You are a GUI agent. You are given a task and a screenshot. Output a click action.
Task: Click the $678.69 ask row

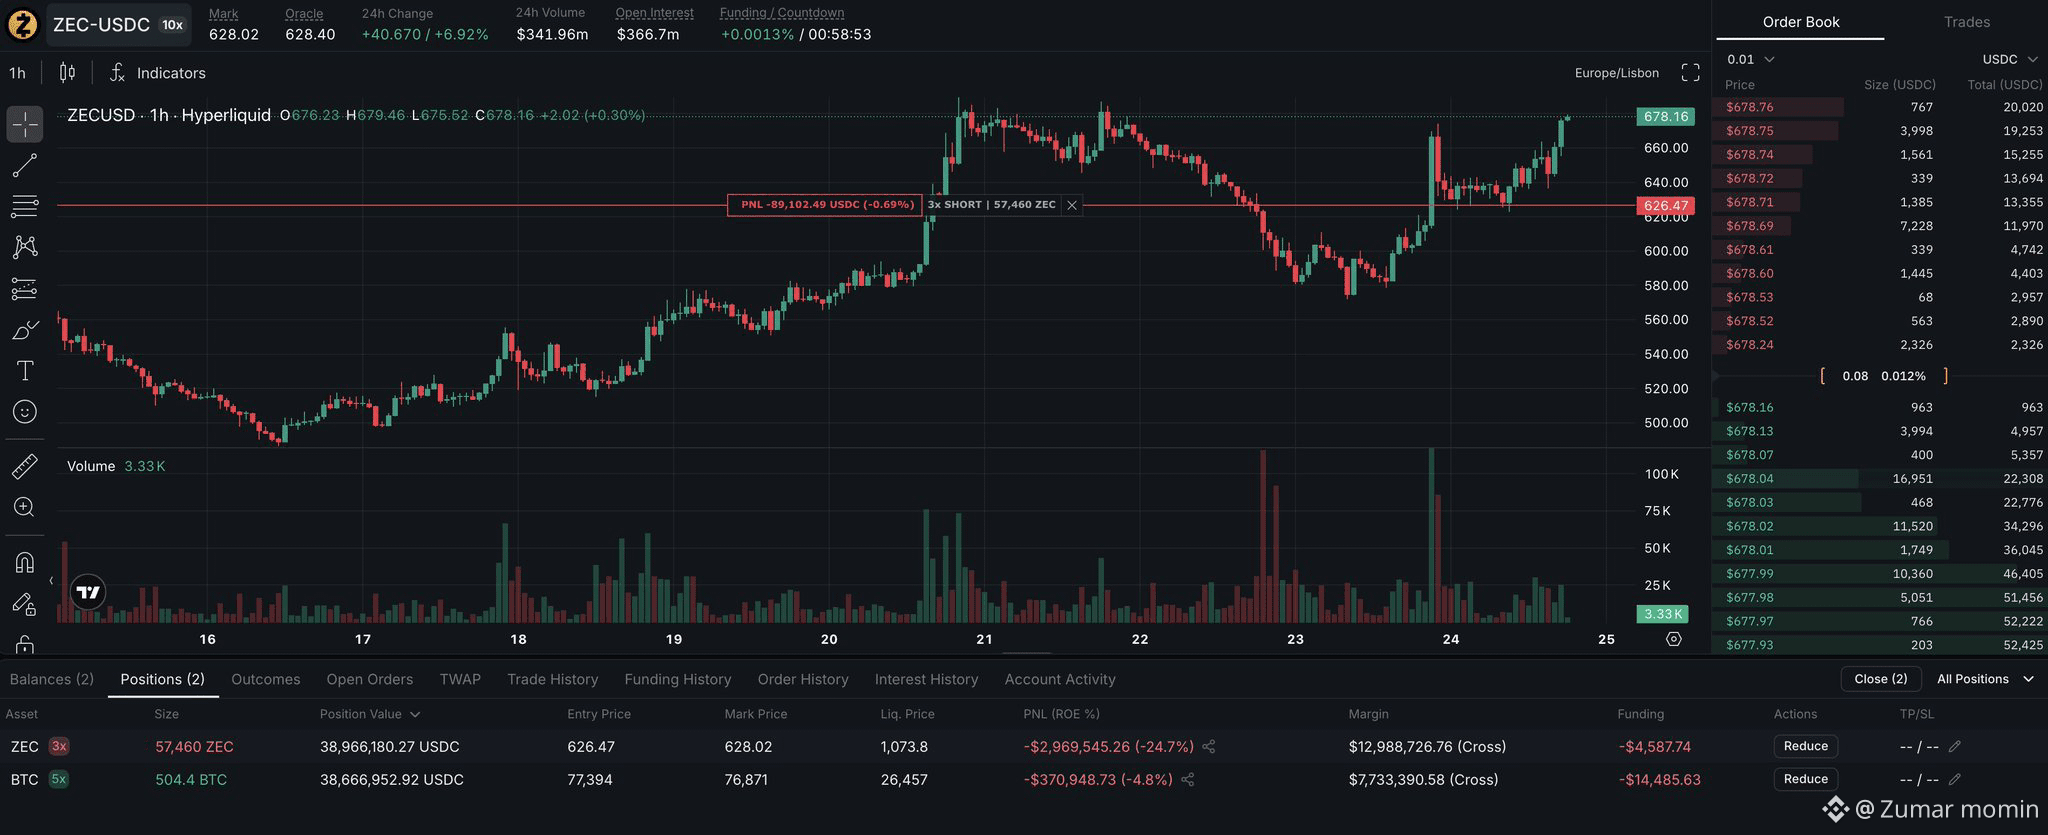pyautogui.click(x=1881, y=226)
